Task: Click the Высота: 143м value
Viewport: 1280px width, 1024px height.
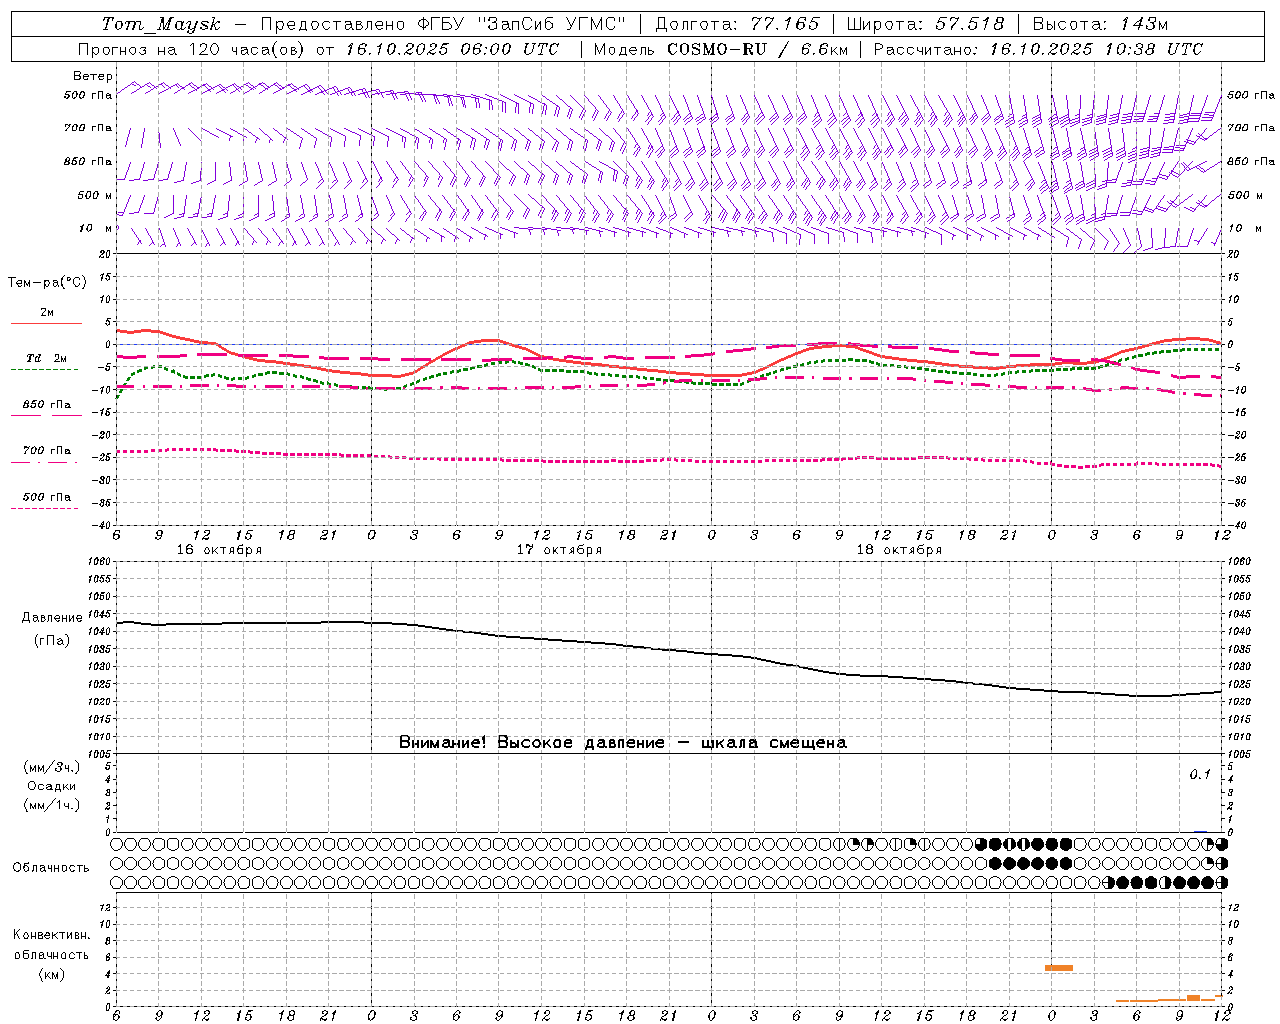Action: tap(1100, 24)
